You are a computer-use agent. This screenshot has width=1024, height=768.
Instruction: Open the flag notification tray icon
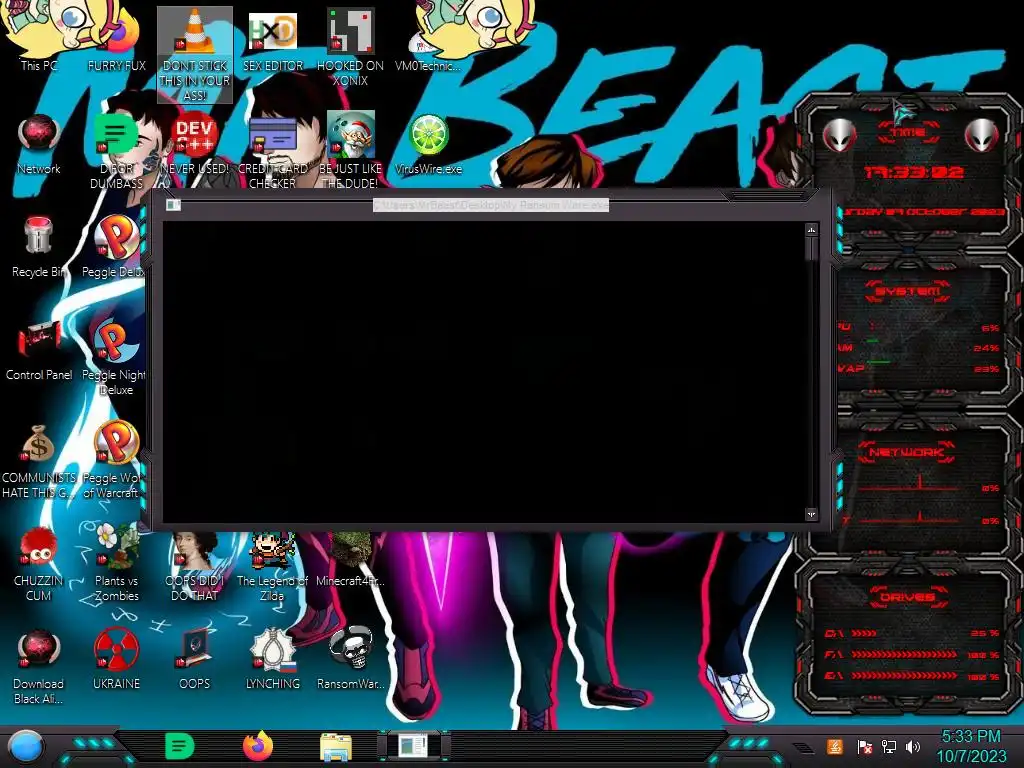click(x=864, y=747)
